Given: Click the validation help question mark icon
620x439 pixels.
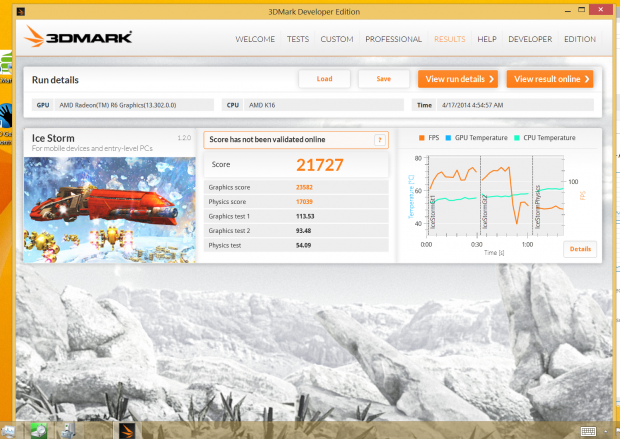Looking at the screenshot, I should 380,140.
